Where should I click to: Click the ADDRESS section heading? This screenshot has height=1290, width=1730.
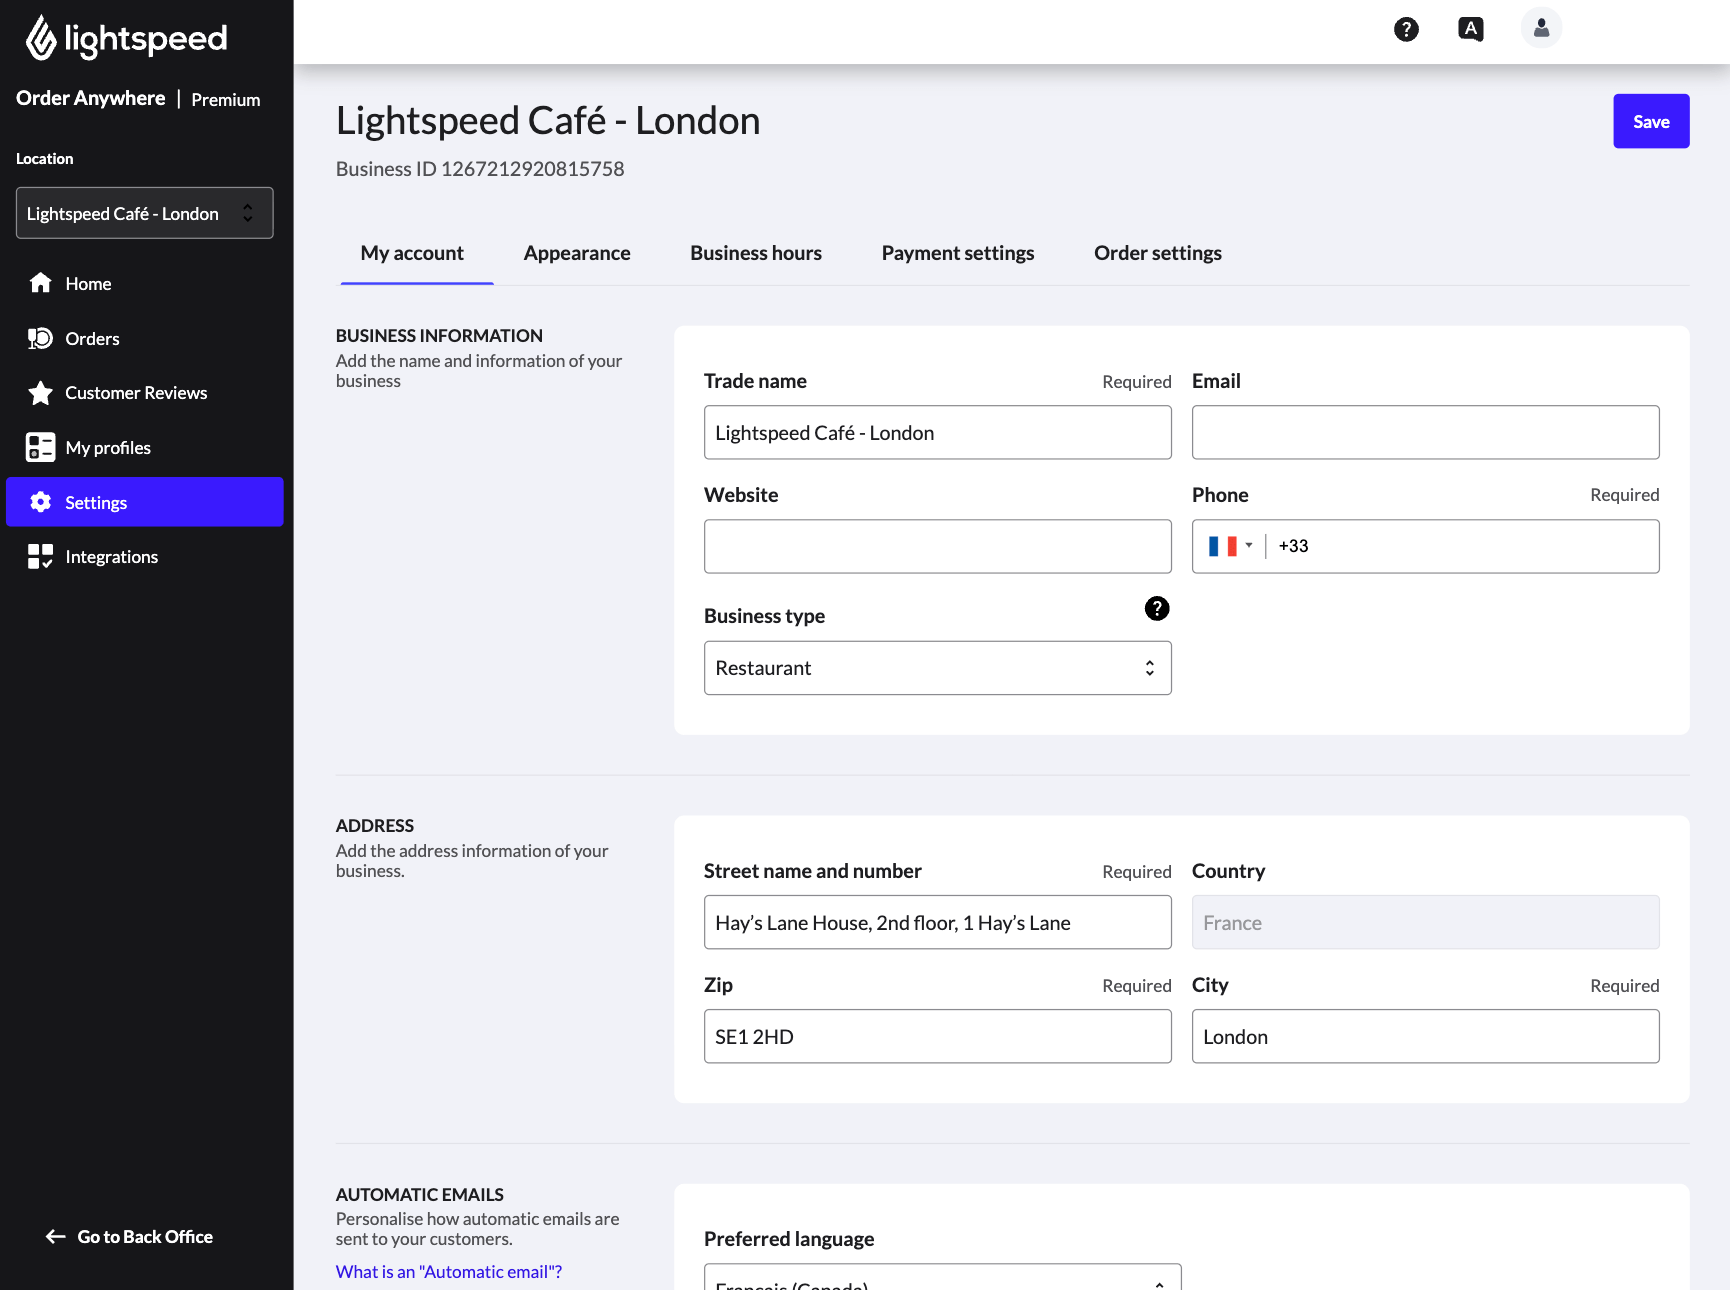coord(375,826)
